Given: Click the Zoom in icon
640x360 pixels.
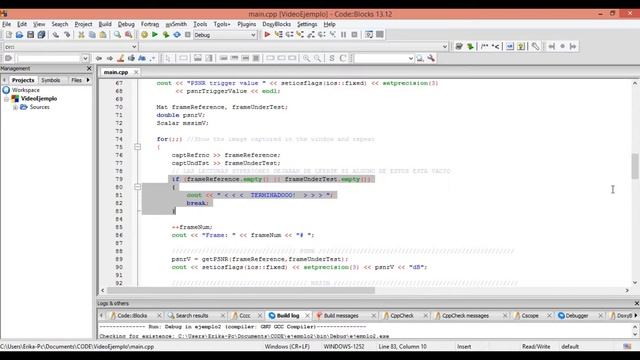Looking at the screenshot, I should tap(306, 58).
